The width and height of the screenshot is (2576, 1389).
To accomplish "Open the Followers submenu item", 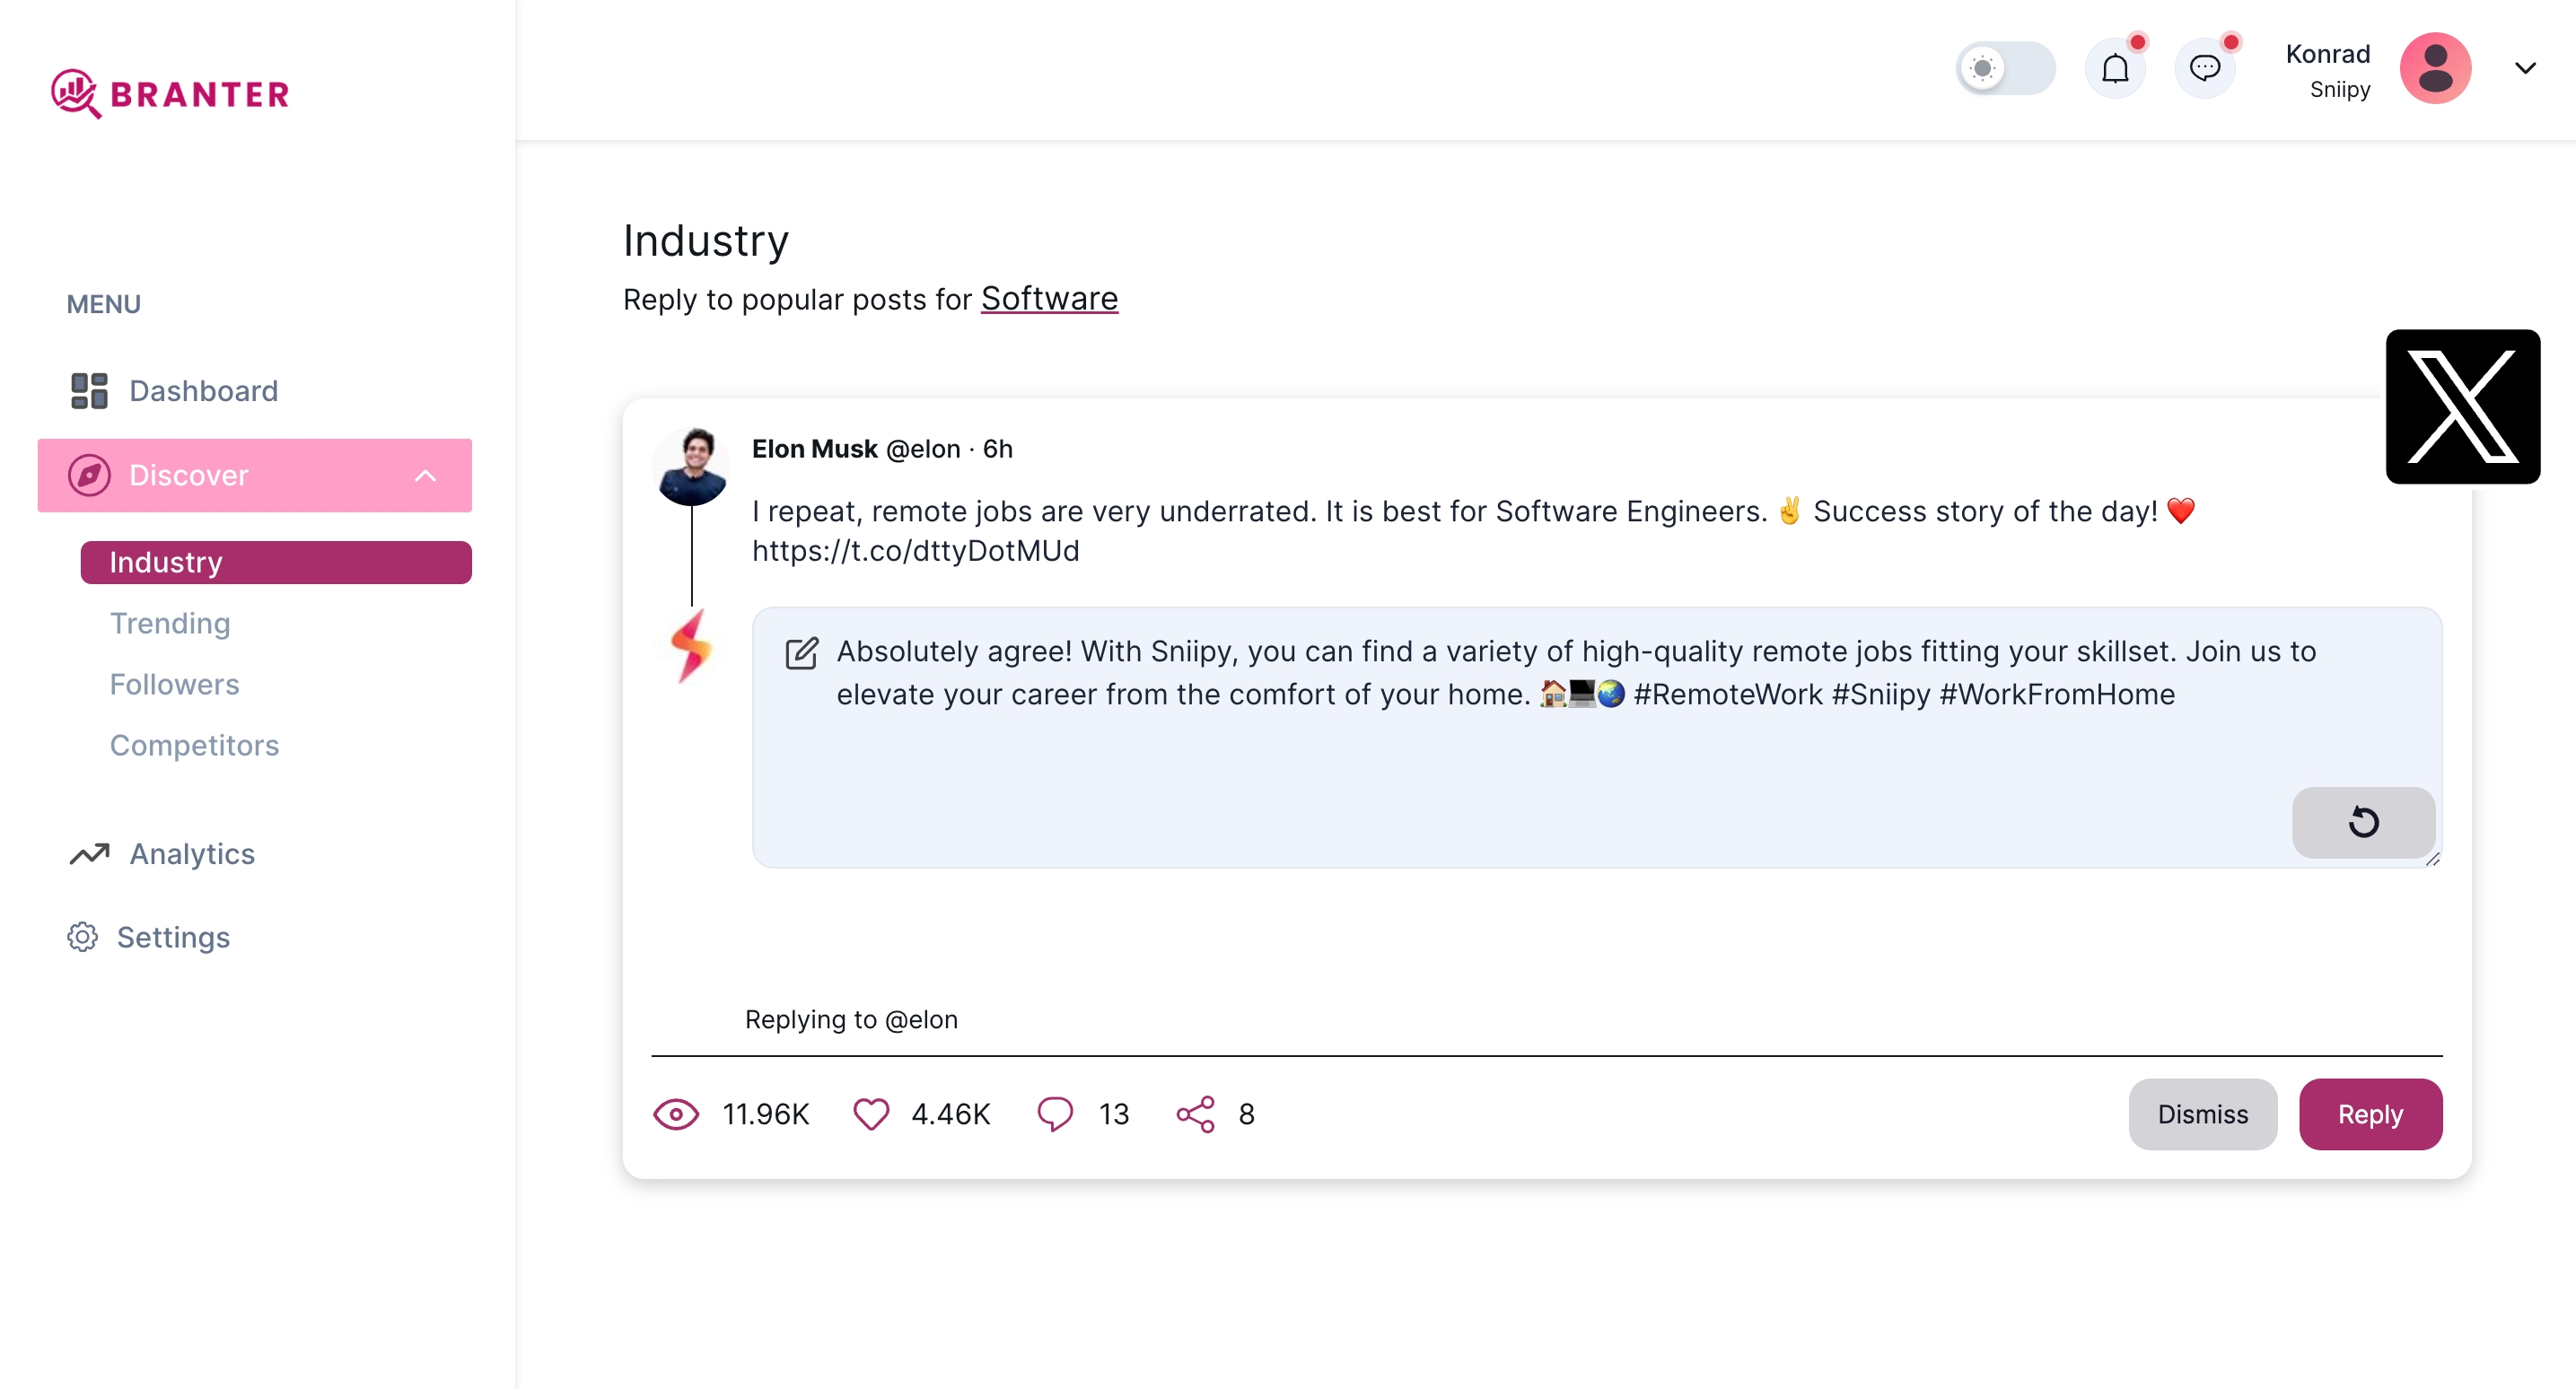I will tap(175, 685).
